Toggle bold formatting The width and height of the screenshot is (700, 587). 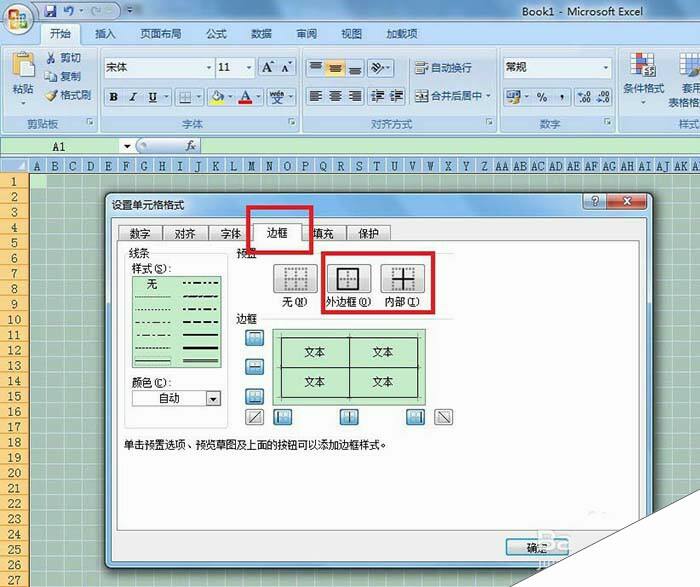[113, 97]
